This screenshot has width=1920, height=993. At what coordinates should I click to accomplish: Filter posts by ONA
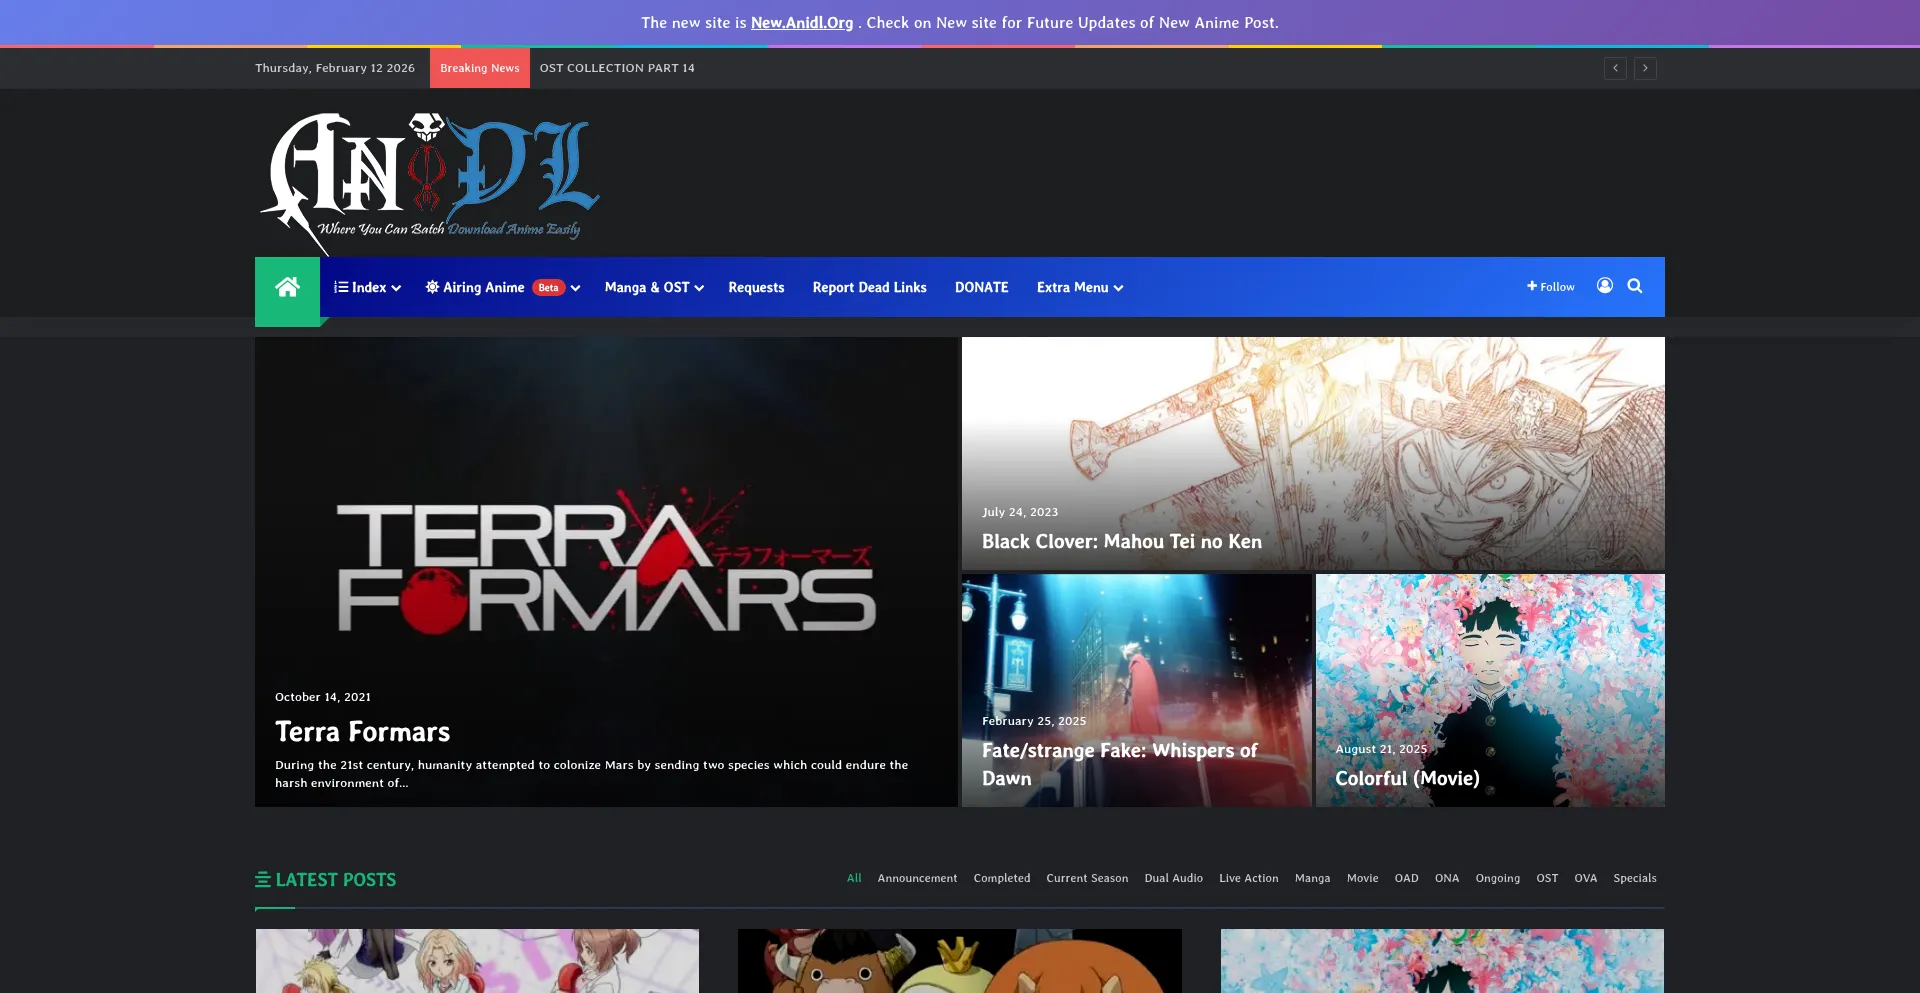1446,878
